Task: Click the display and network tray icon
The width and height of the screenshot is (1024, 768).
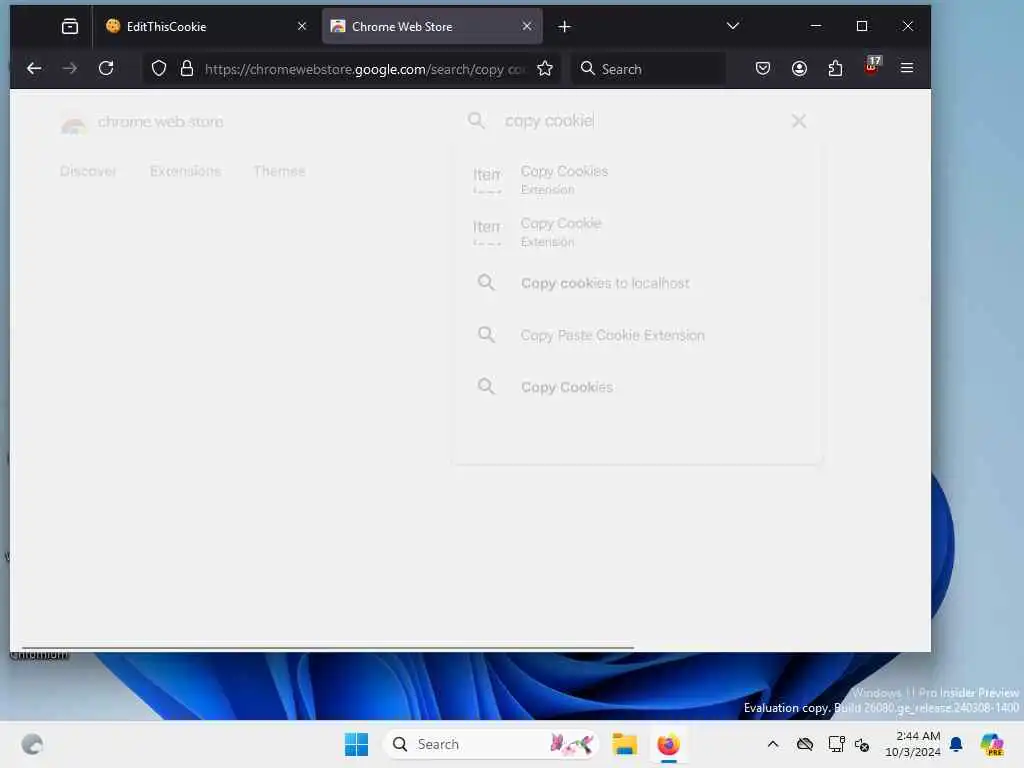Action: point(836,744)
